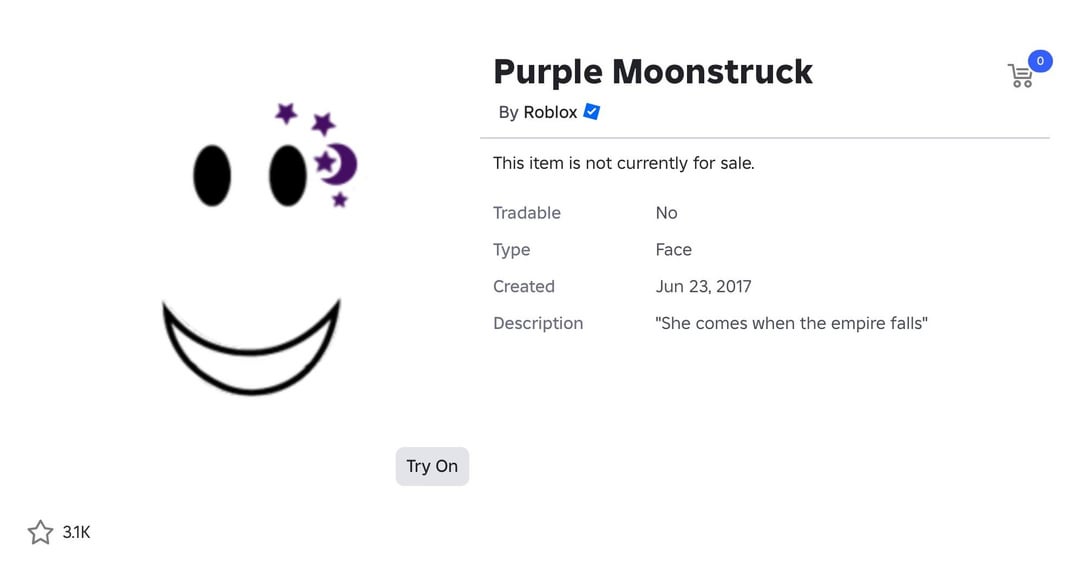1080x565 pixels.
Task: Click the Jun 23, 2017 creation date
Action: point(703,287)
